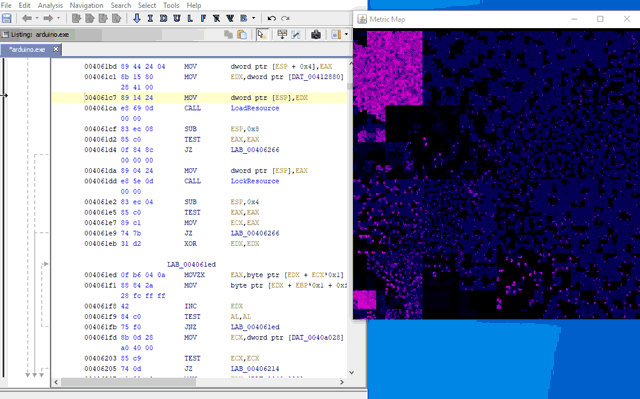Close the *arduino.exe tab

tap(56, 49)
